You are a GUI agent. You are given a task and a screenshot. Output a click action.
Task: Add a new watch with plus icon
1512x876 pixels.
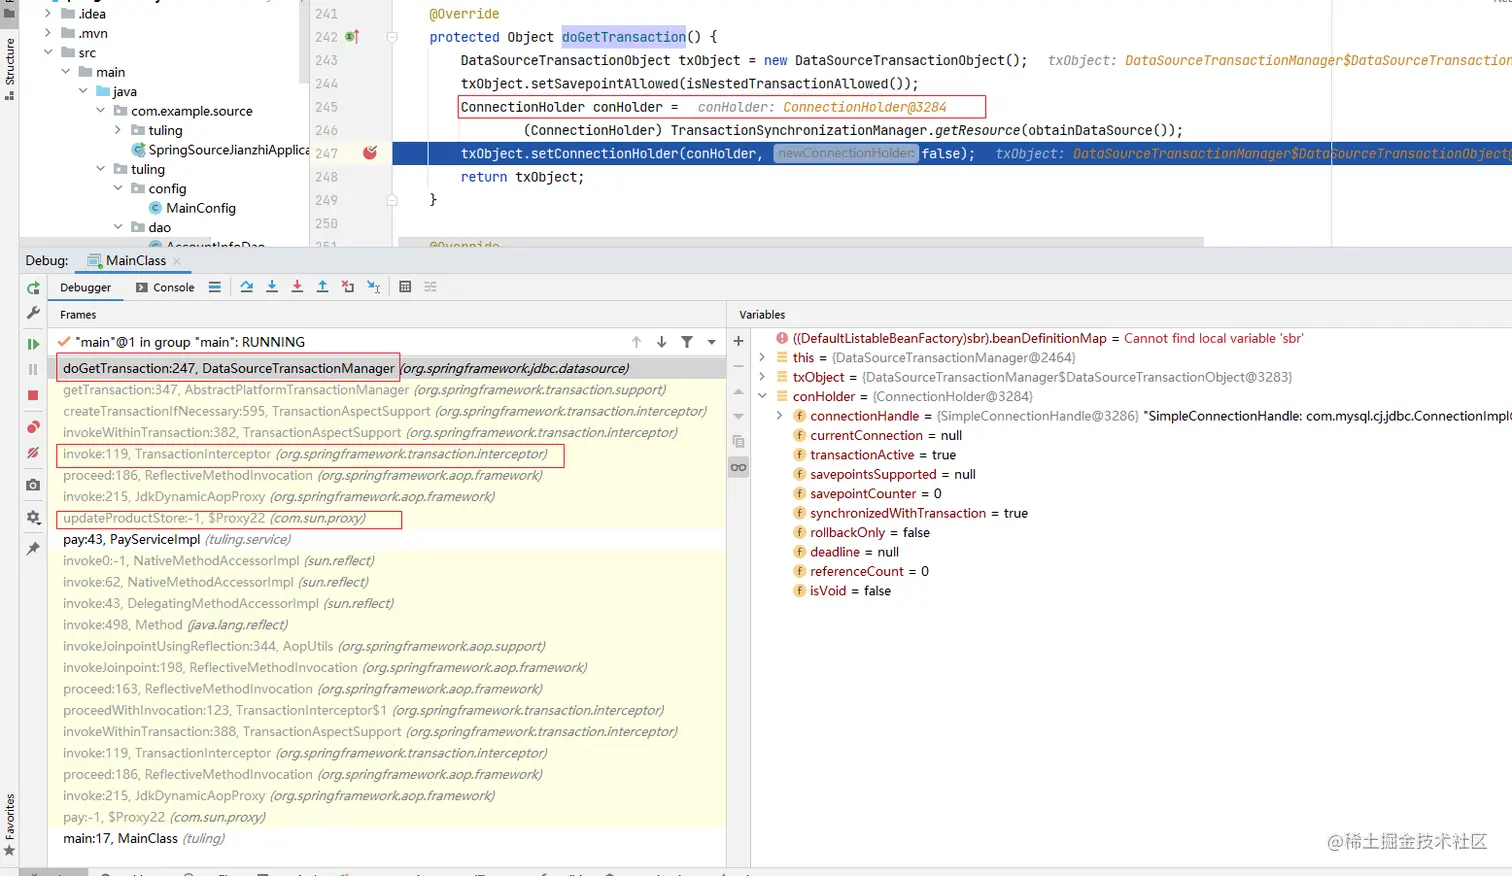[739, 341]
